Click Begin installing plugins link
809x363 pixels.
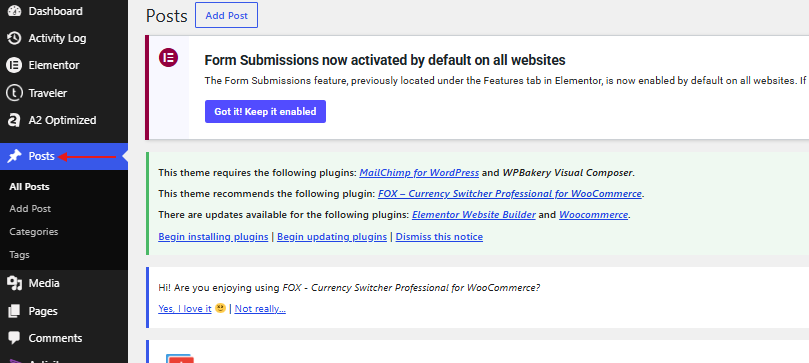(x=213, y=237)
